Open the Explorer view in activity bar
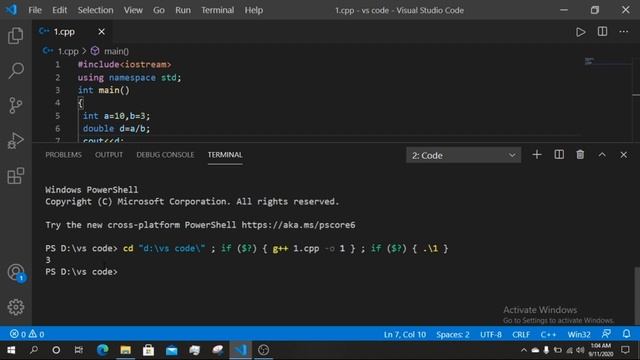This screenshot has width=640, height=360. click(16, 36)
